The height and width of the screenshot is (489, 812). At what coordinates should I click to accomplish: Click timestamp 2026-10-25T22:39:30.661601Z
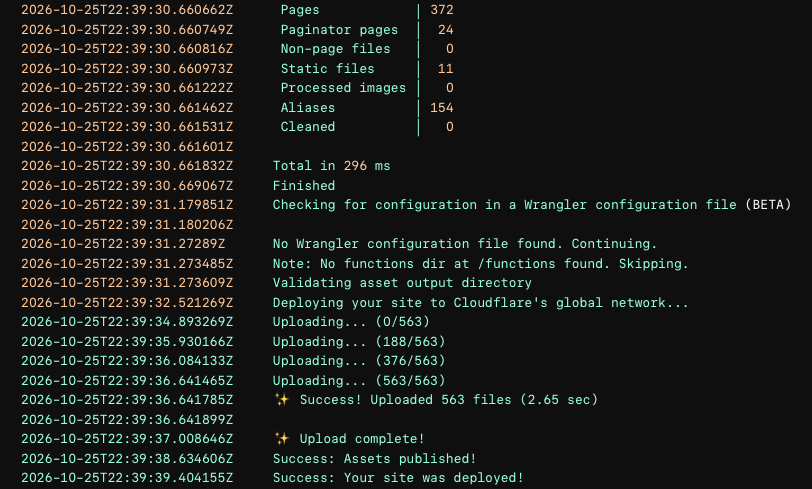[127, 147]
